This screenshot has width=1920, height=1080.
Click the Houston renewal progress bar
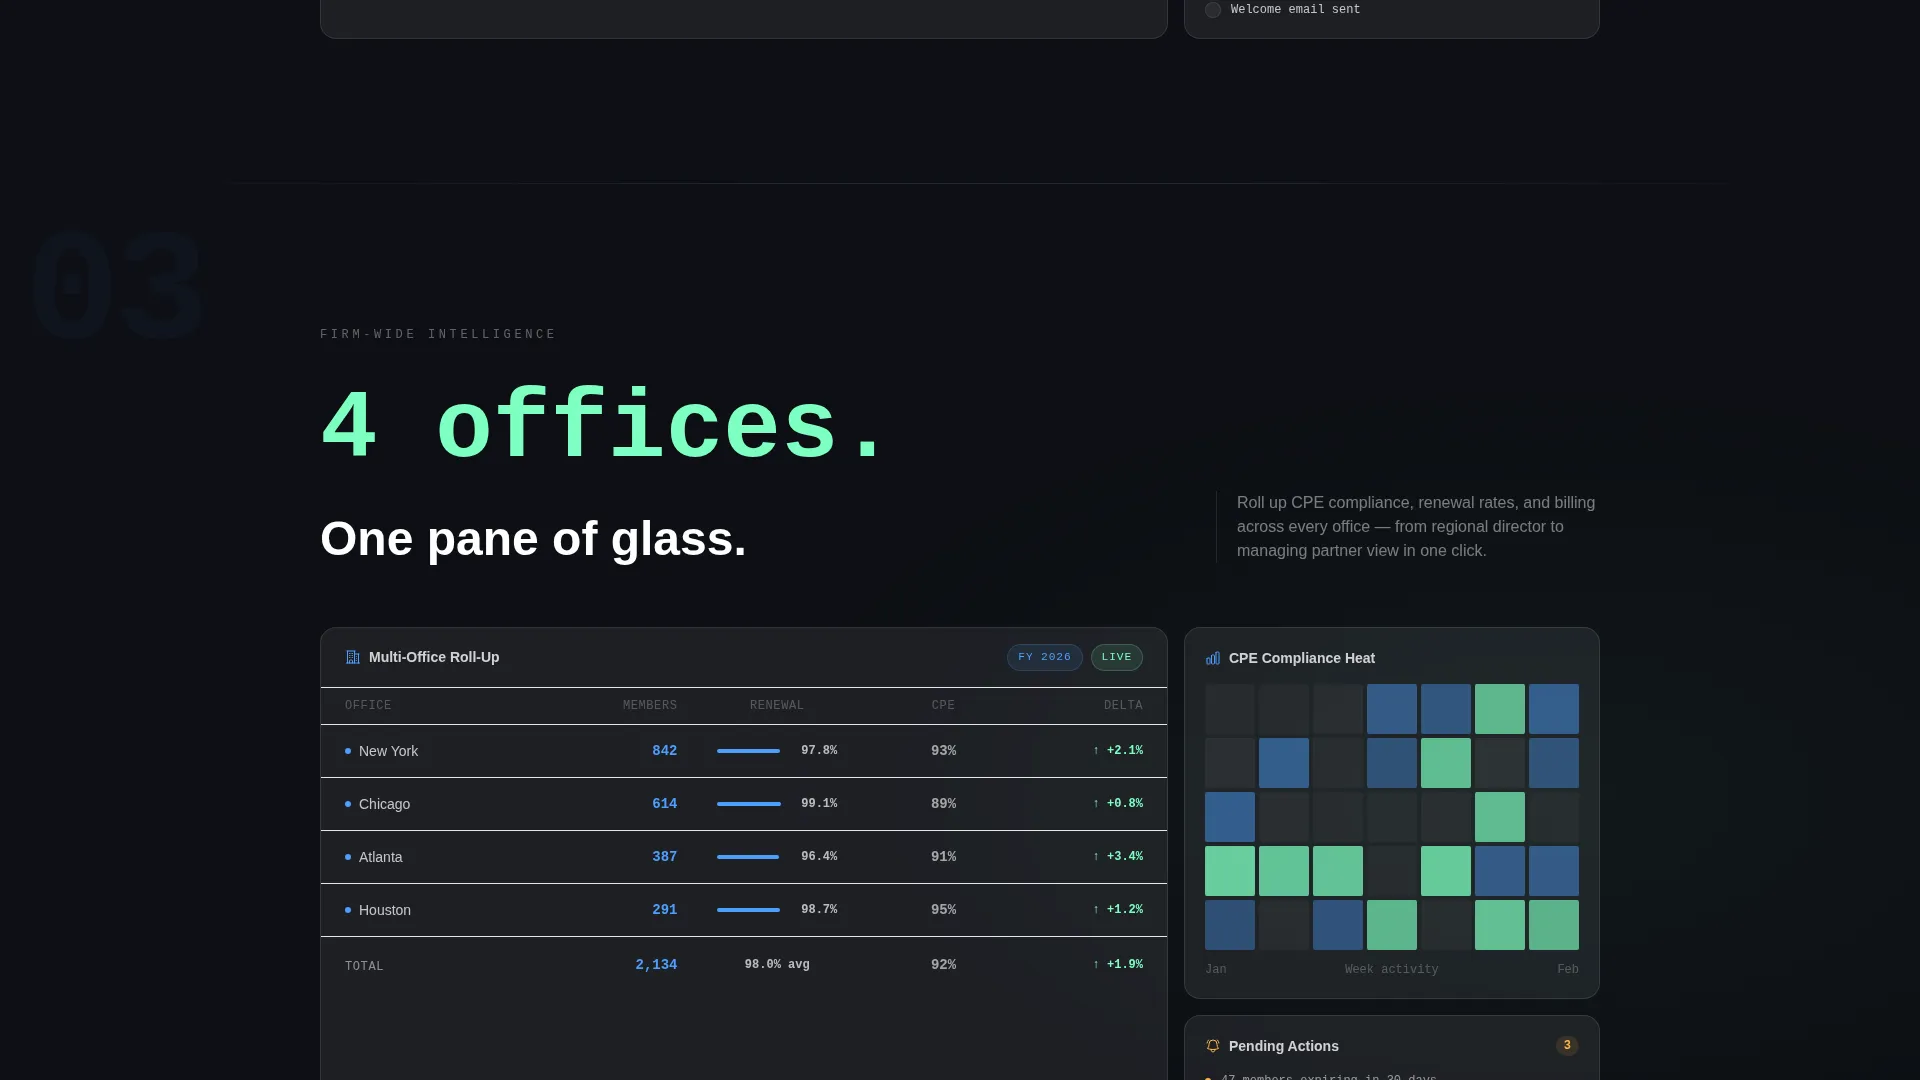(x=749, y=910)
